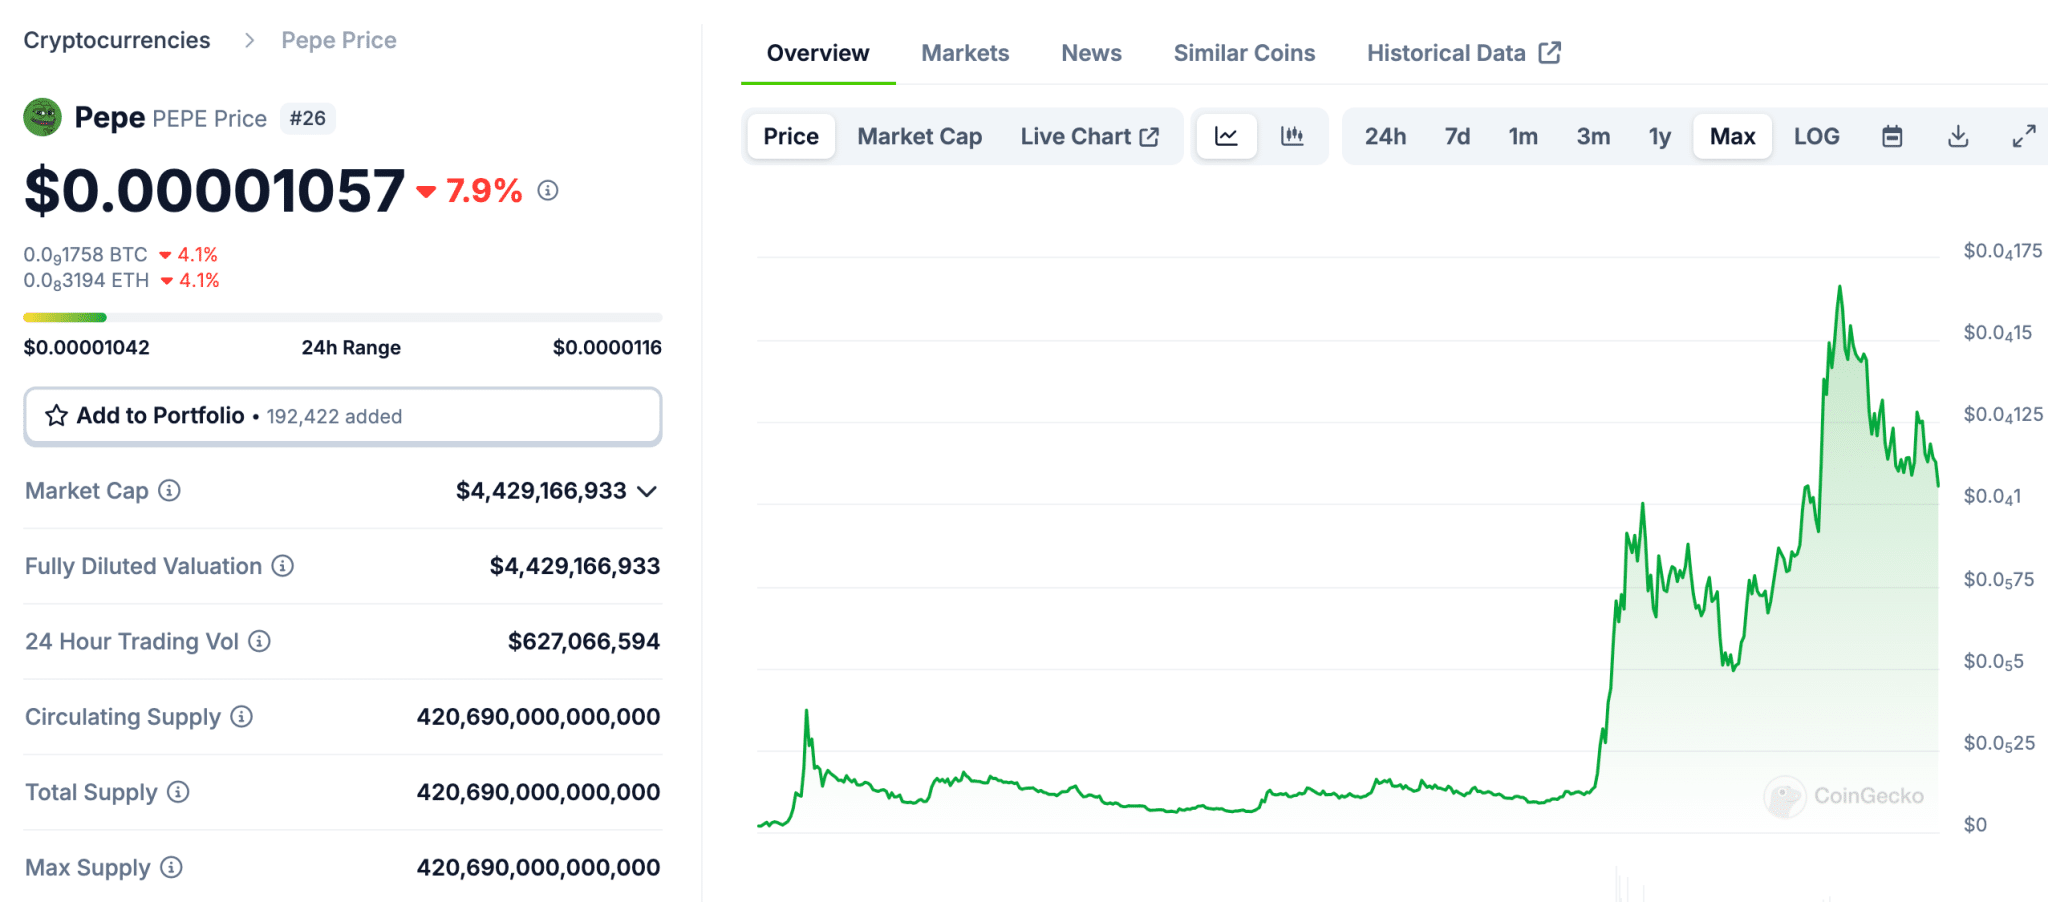
Task: Select the Price chart toggle
Action: coord(791,136)
